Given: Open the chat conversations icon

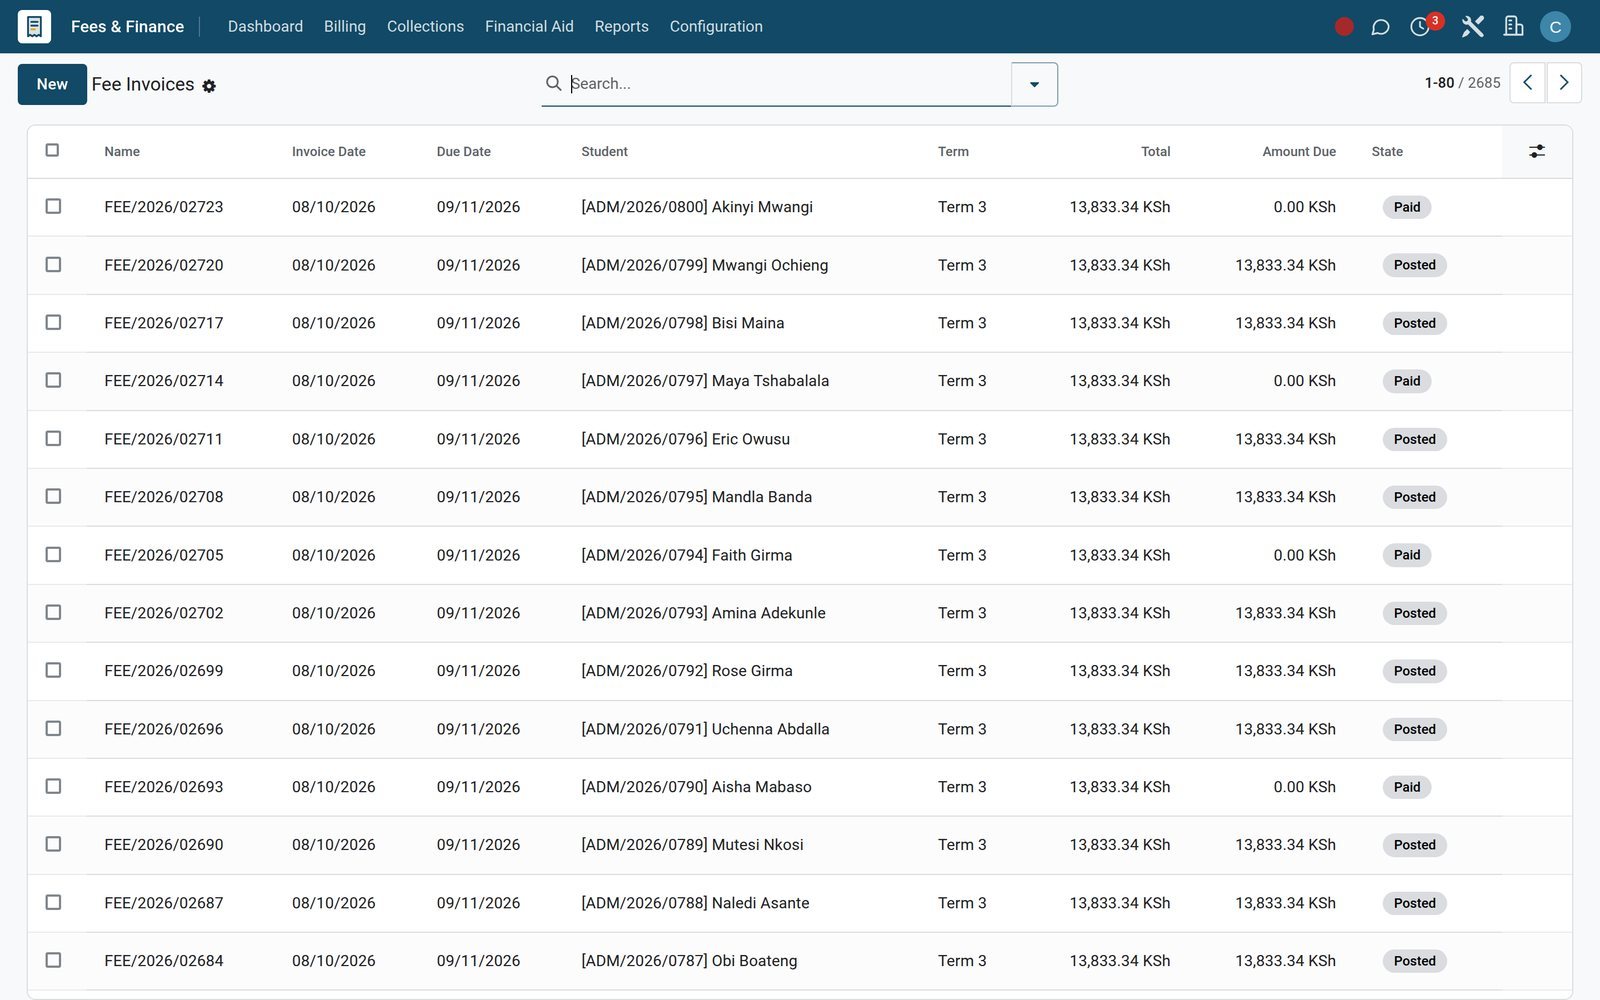Looking at the screenshot, I should pyautogui.click(x=1380, y=27).
